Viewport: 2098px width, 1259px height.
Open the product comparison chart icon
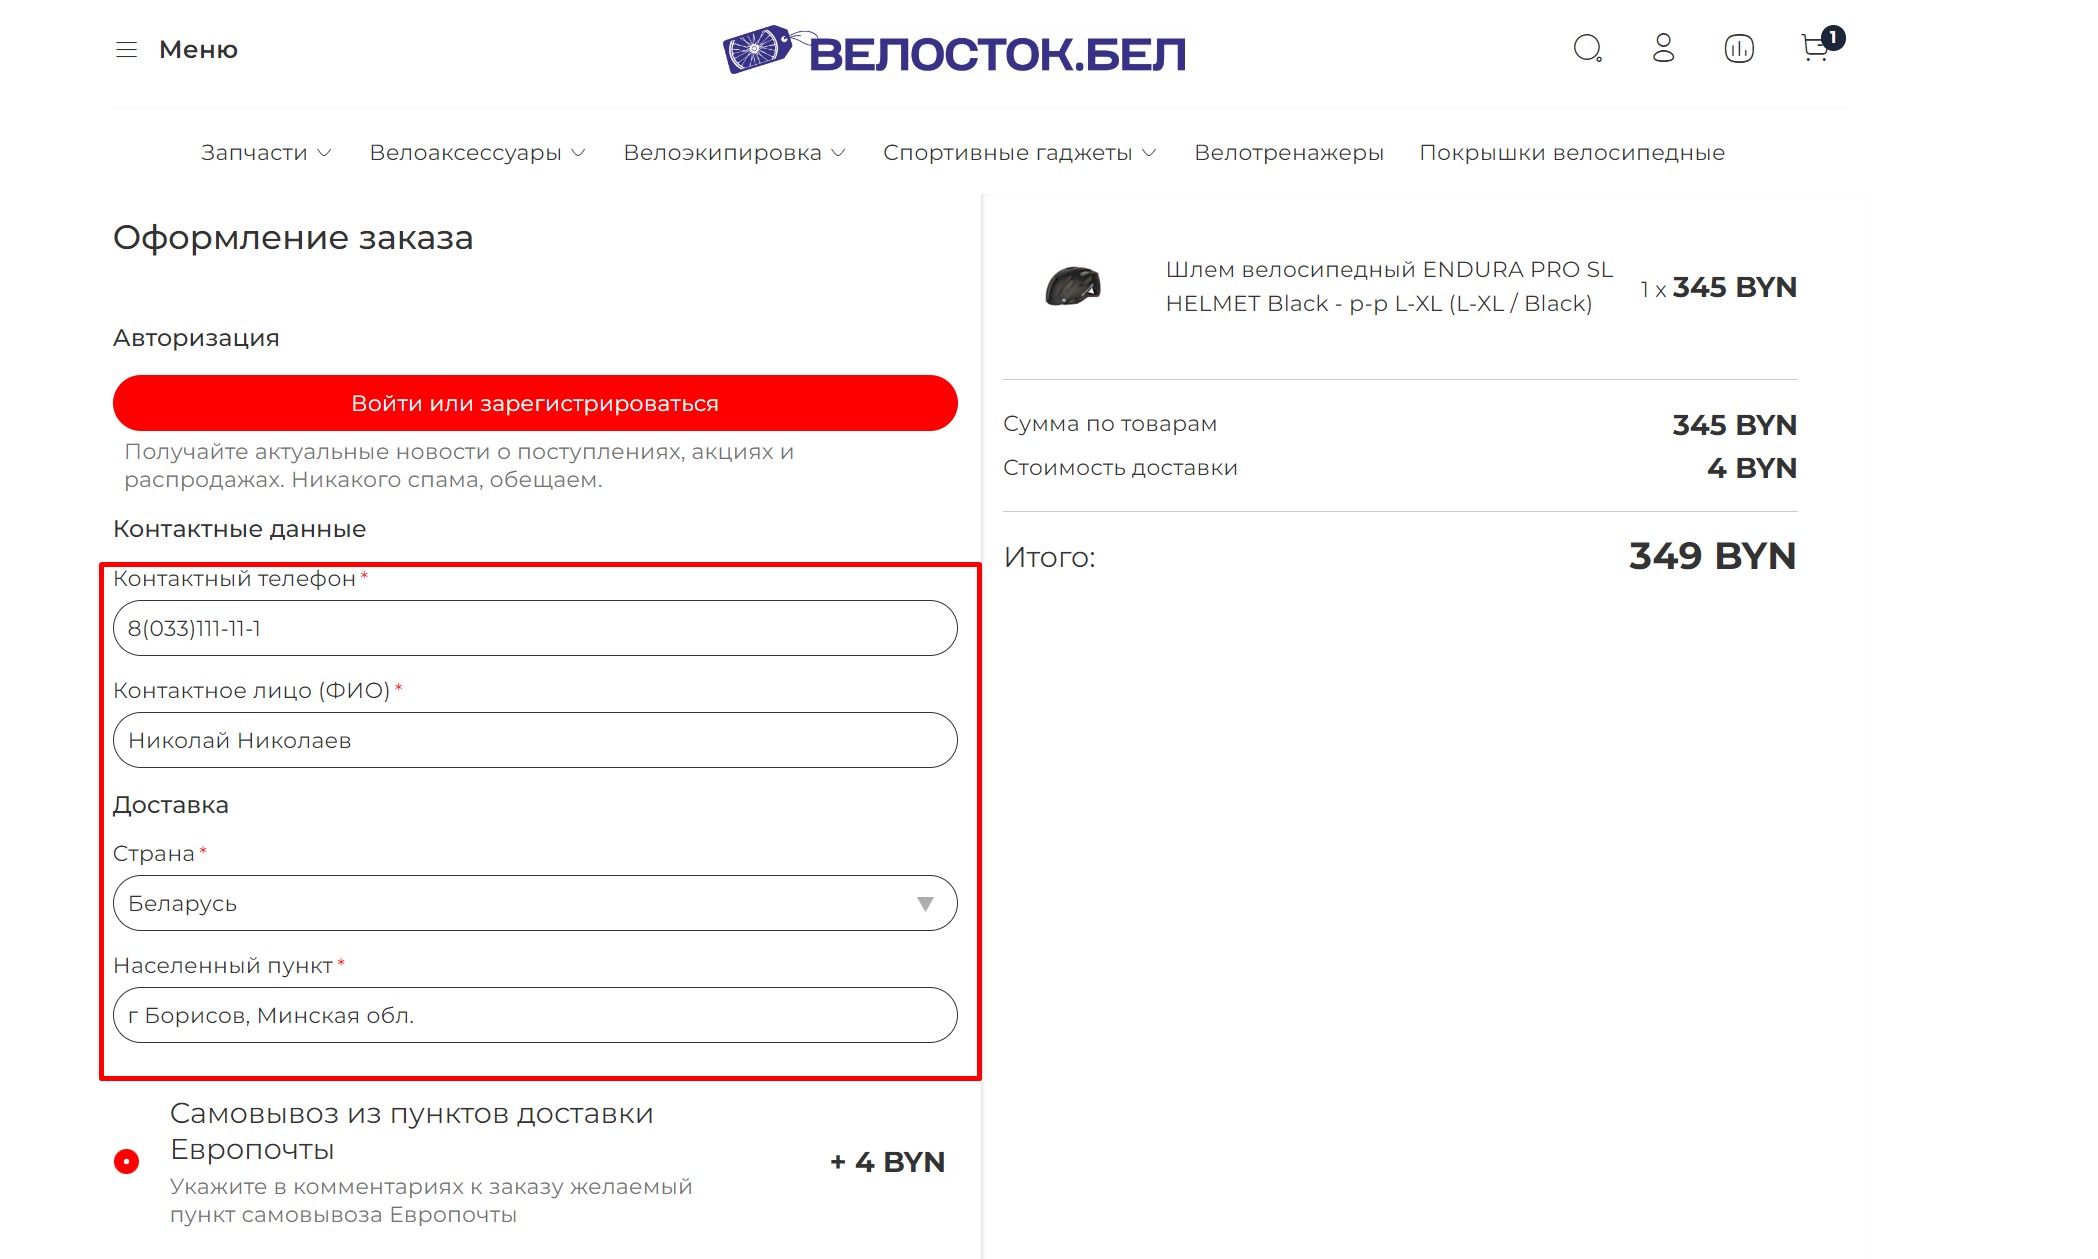click(x=1739, y=48)
